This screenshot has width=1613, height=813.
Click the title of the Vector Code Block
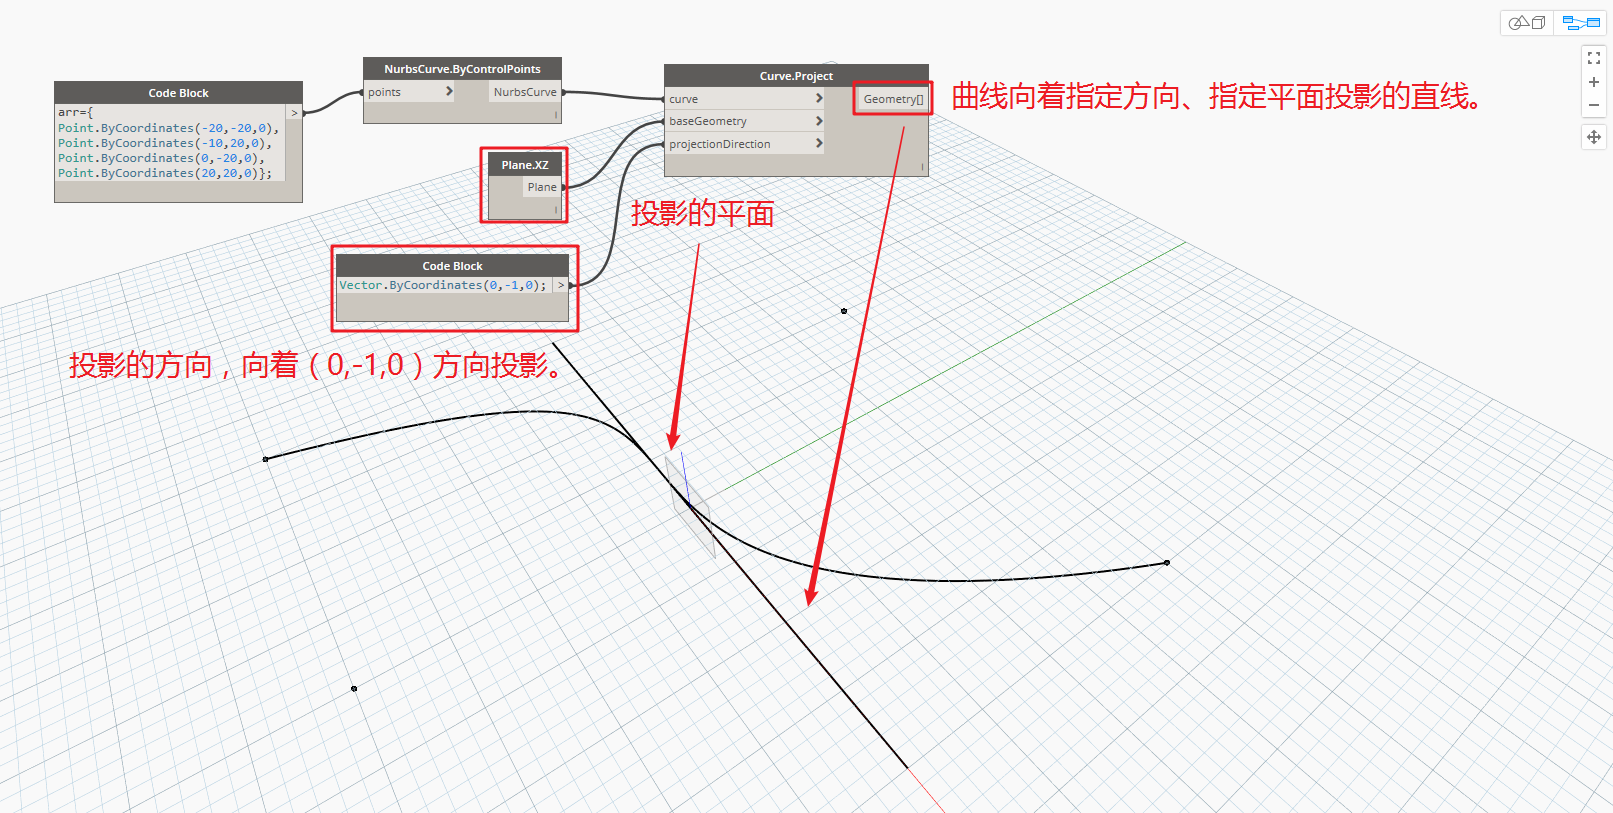(452, 266)
